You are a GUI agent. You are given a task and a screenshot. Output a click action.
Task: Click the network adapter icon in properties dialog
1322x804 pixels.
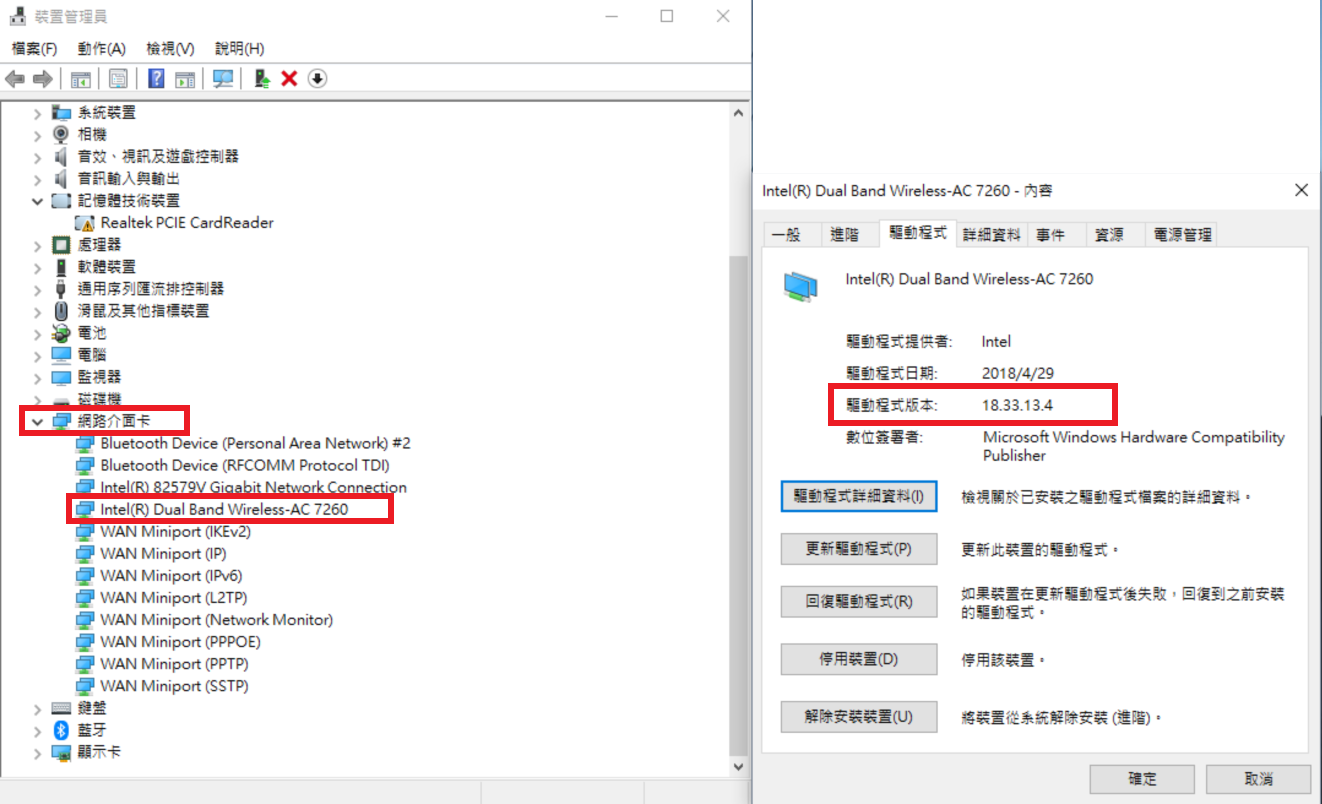click(800, 287)
